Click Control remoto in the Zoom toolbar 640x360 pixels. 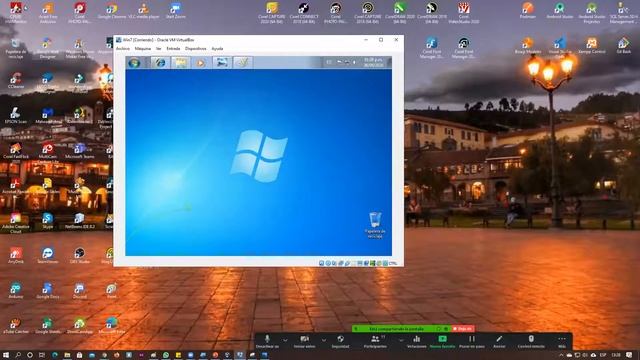[531, 342]
